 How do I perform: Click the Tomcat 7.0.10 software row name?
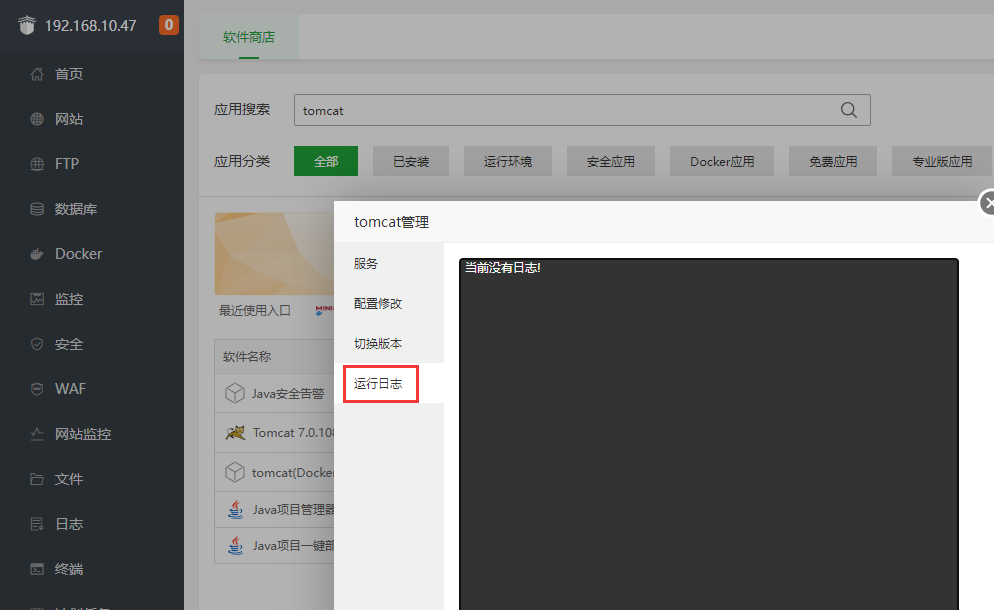point(294,432)
